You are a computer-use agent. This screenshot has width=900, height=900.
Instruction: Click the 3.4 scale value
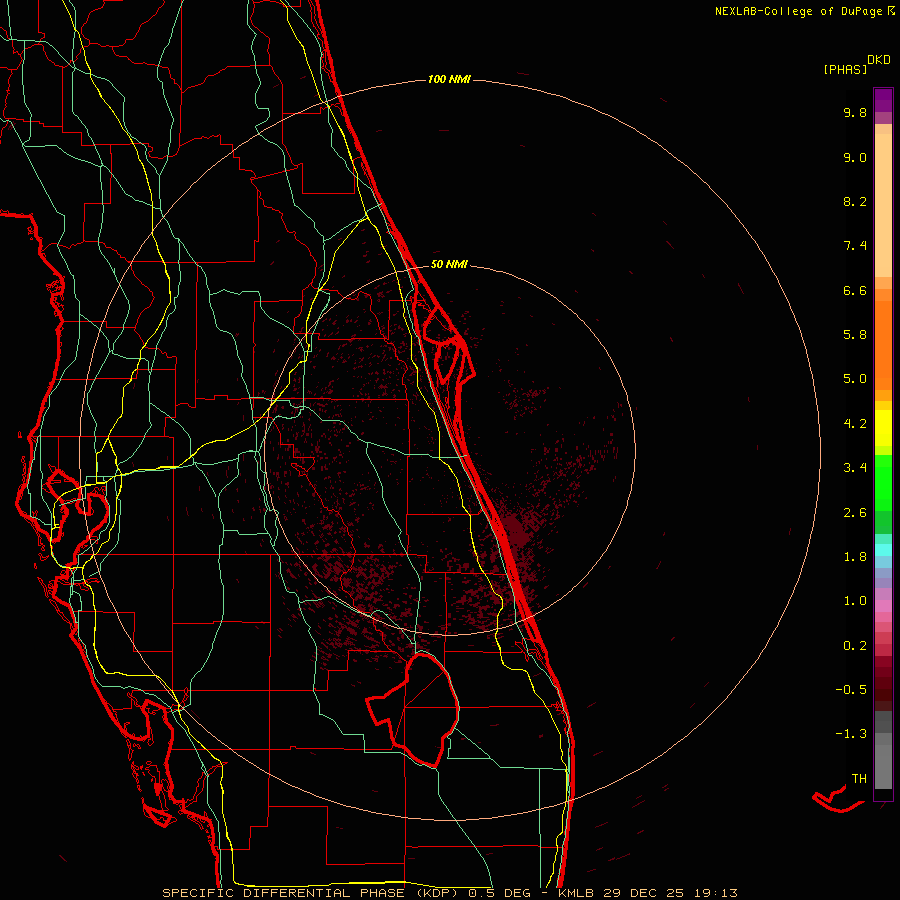coord(855,468)
